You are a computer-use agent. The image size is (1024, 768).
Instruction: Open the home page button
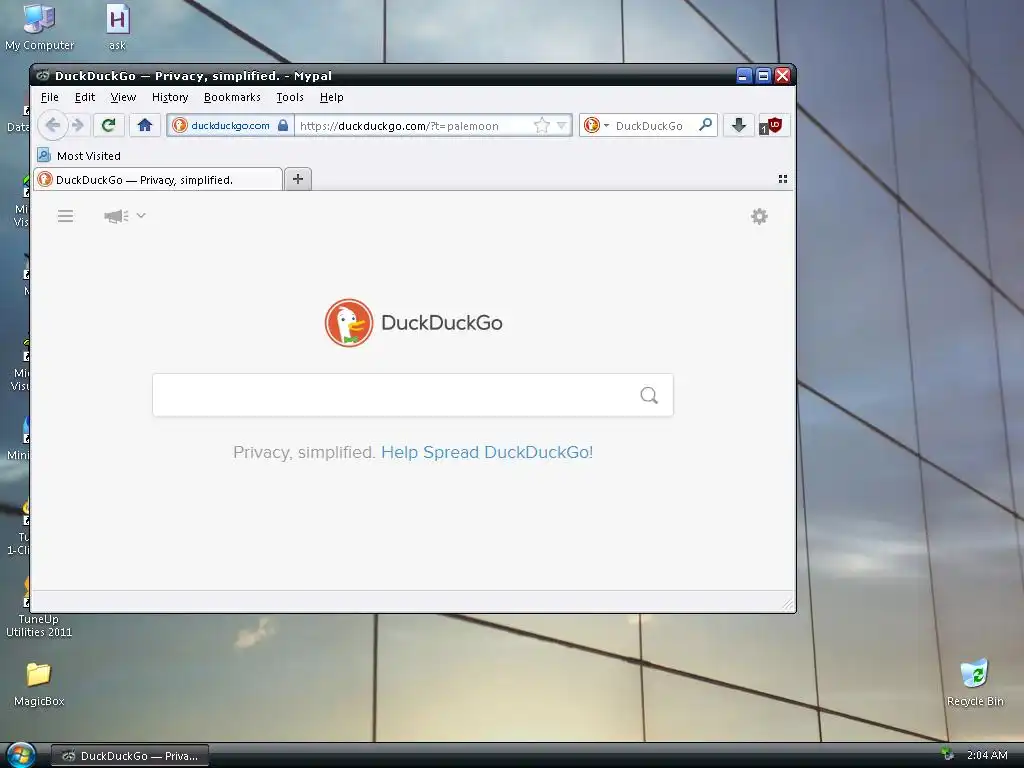tap(145, 125)
